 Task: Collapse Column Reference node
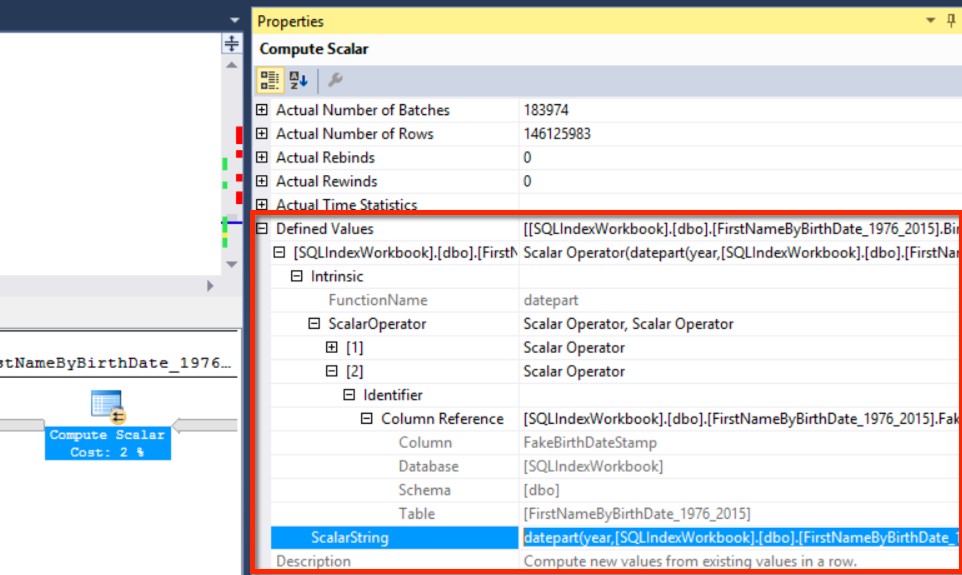[366, 419]
